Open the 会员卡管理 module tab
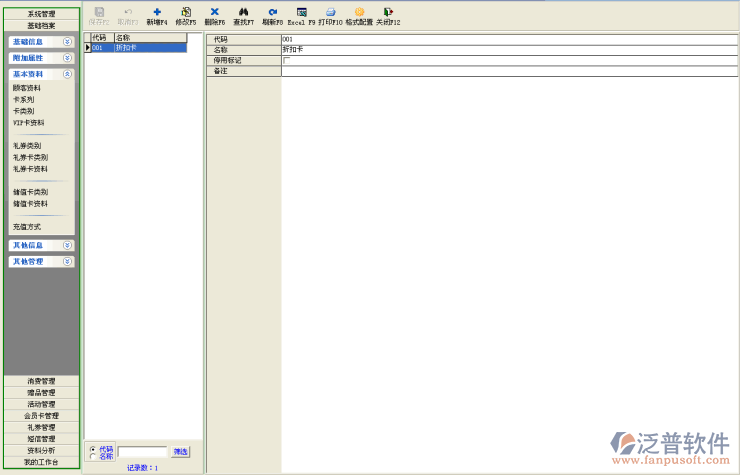740x476 pixels. (42, 416)
